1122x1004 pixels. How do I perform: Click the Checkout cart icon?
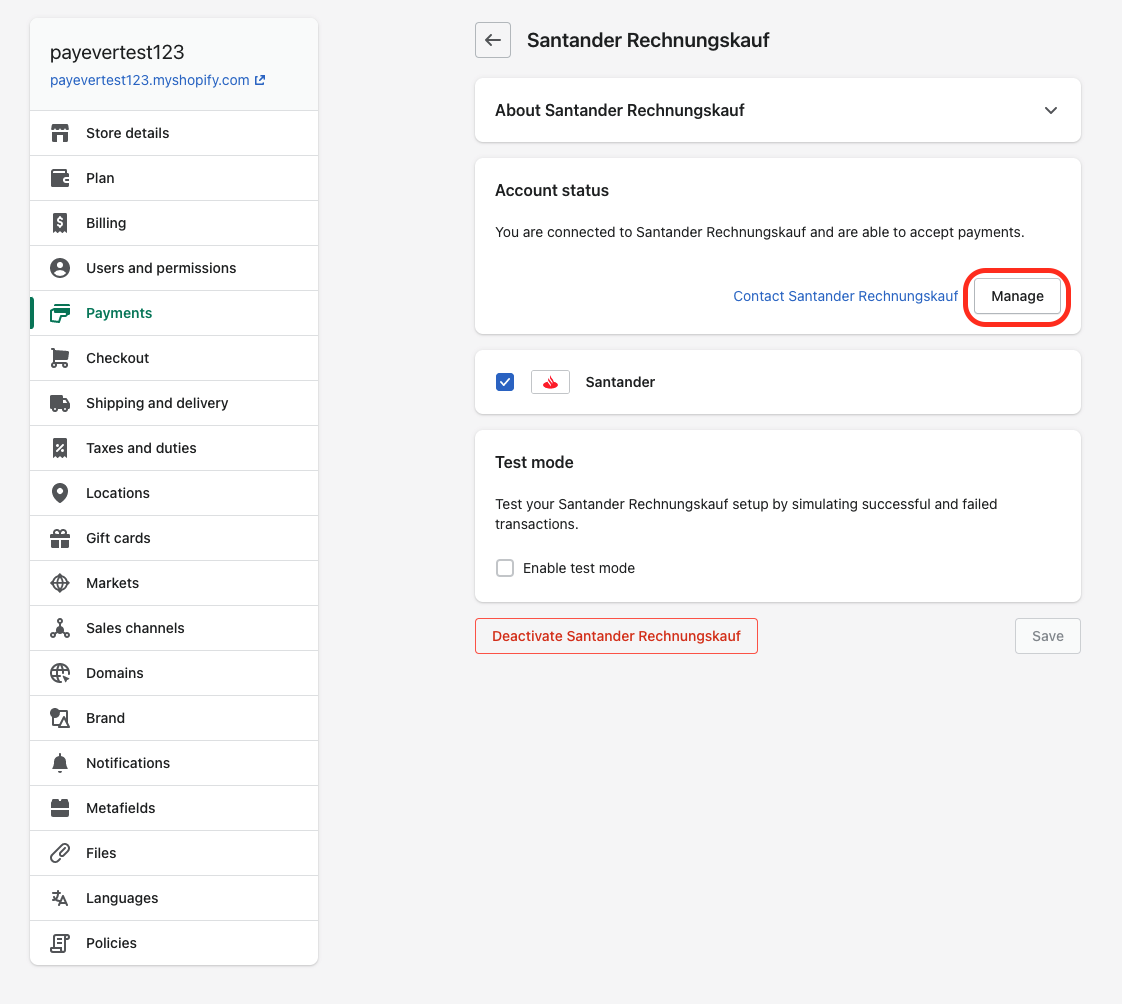pyautogui.click(x=60, y=358)
